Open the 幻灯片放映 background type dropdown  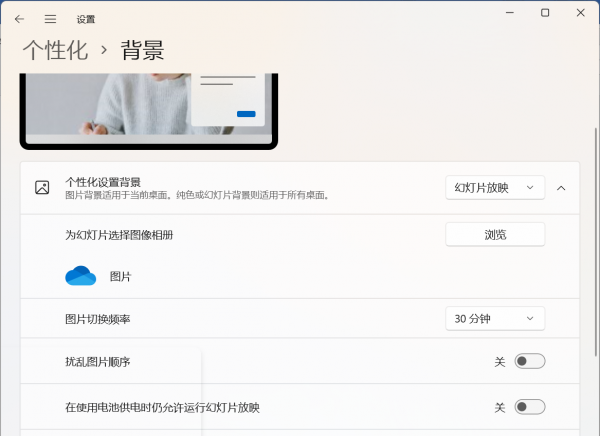click(495, 188)
